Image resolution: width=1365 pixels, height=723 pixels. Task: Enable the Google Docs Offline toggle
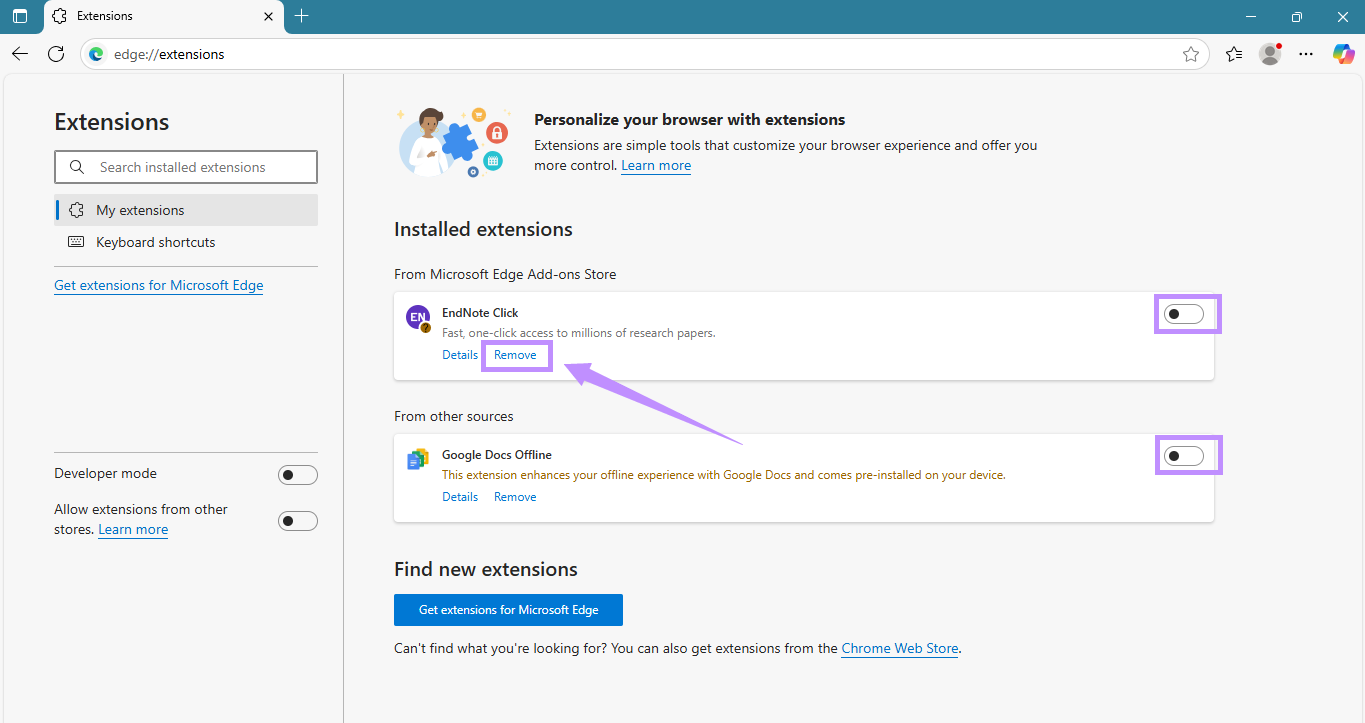tap(1184, 456)
